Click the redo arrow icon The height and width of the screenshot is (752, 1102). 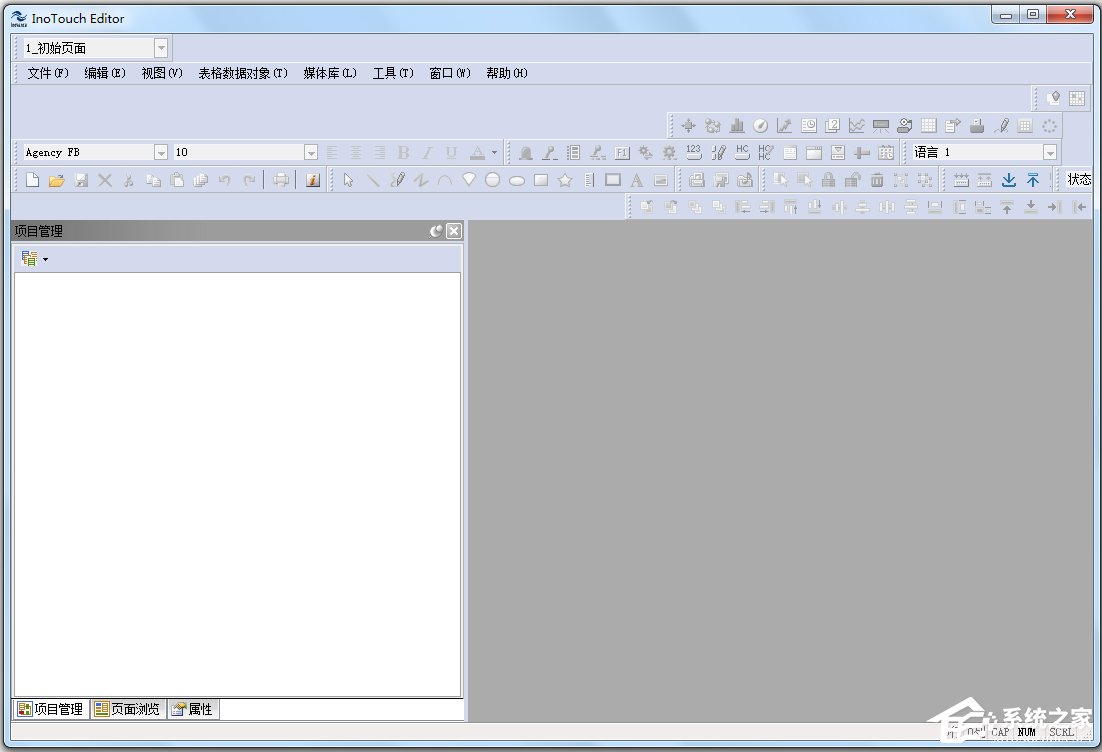coord(249,180)
